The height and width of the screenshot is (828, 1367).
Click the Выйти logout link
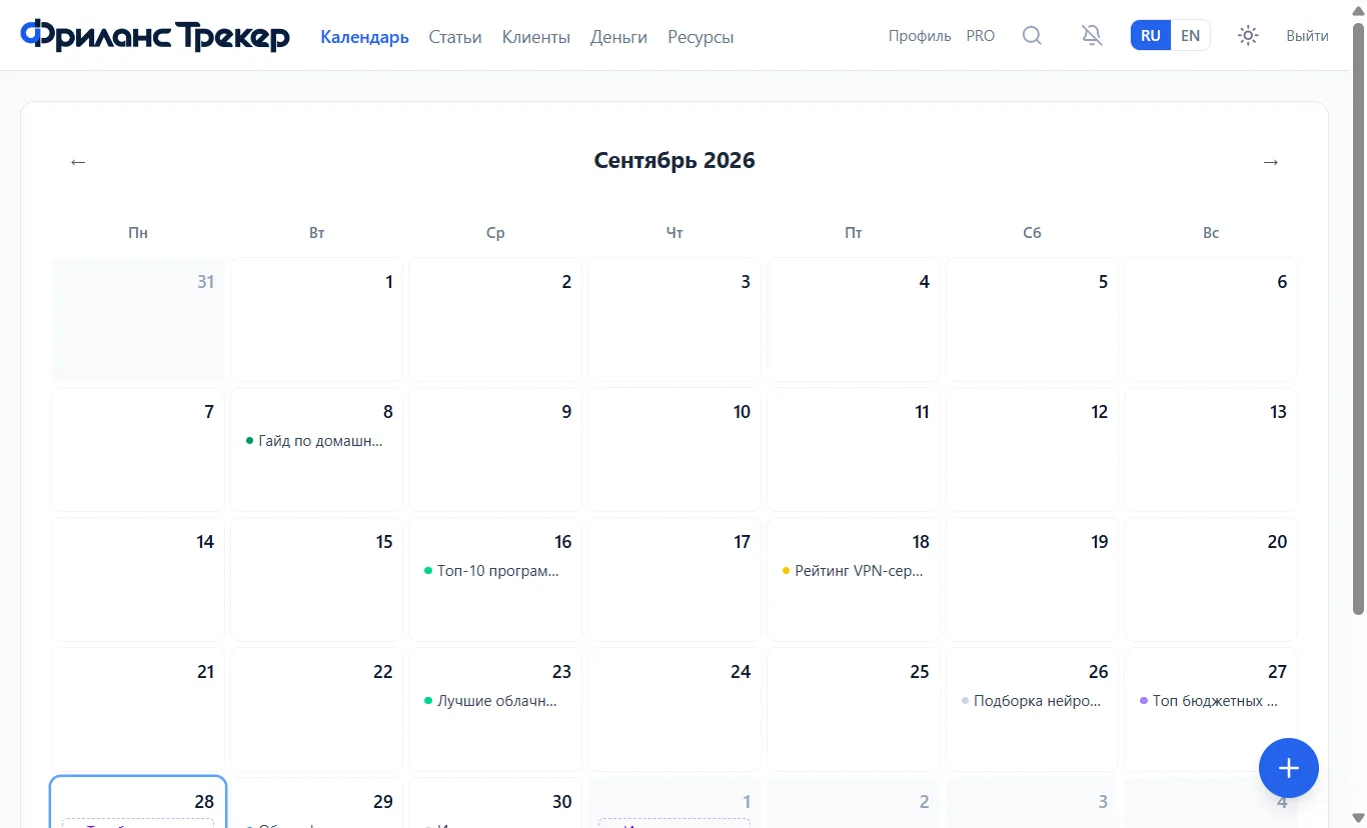[x=1307, y=36]
